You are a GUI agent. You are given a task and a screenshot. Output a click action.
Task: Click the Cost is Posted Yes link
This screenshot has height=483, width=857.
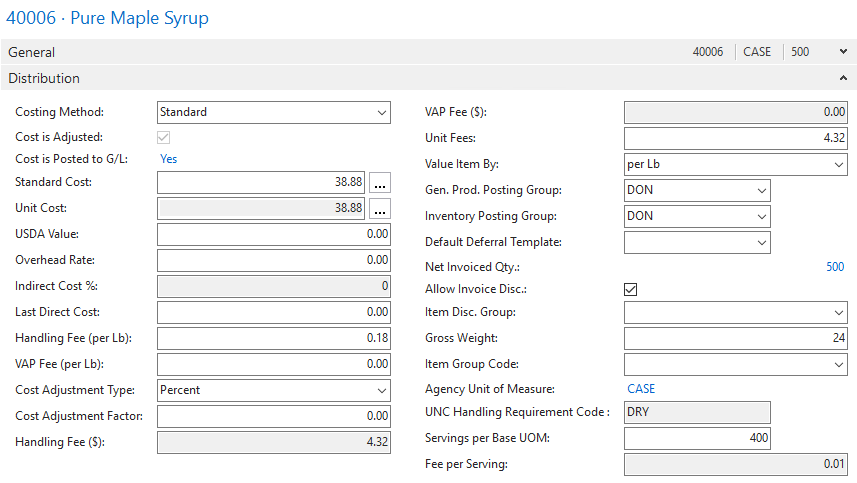[x=169, y=159]
